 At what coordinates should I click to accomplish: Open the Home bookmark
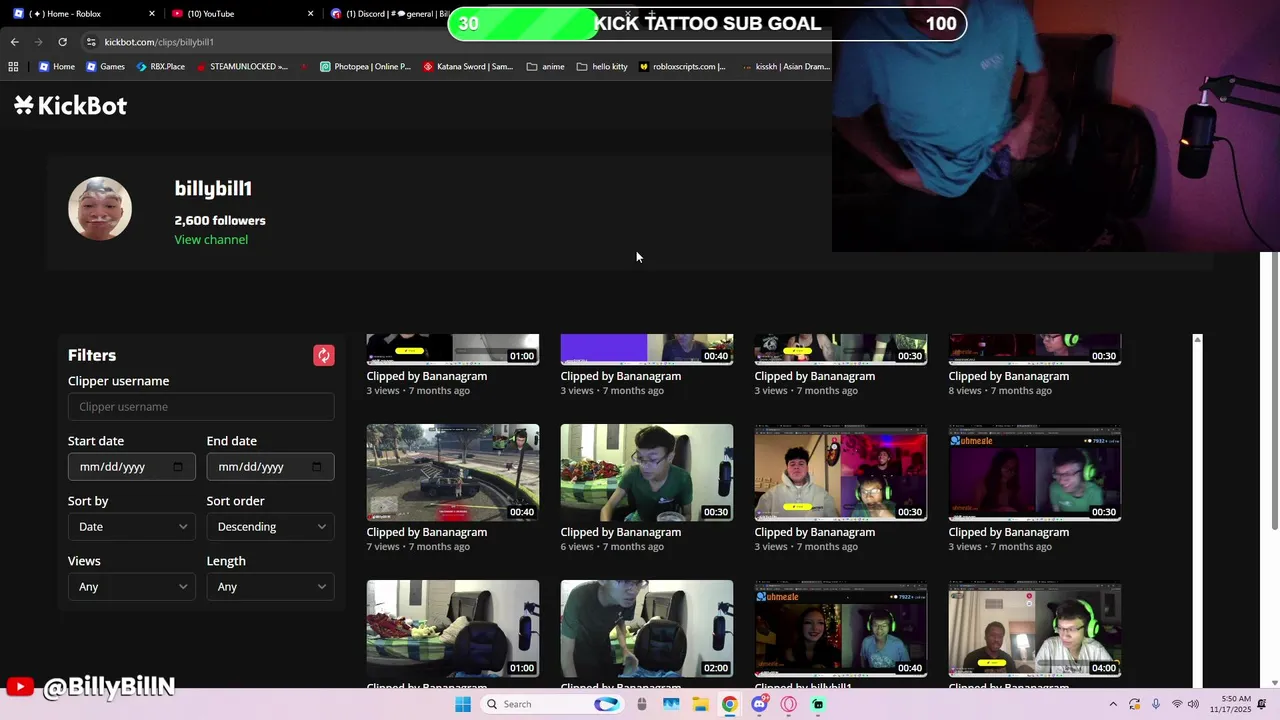[x=57, y=67]
